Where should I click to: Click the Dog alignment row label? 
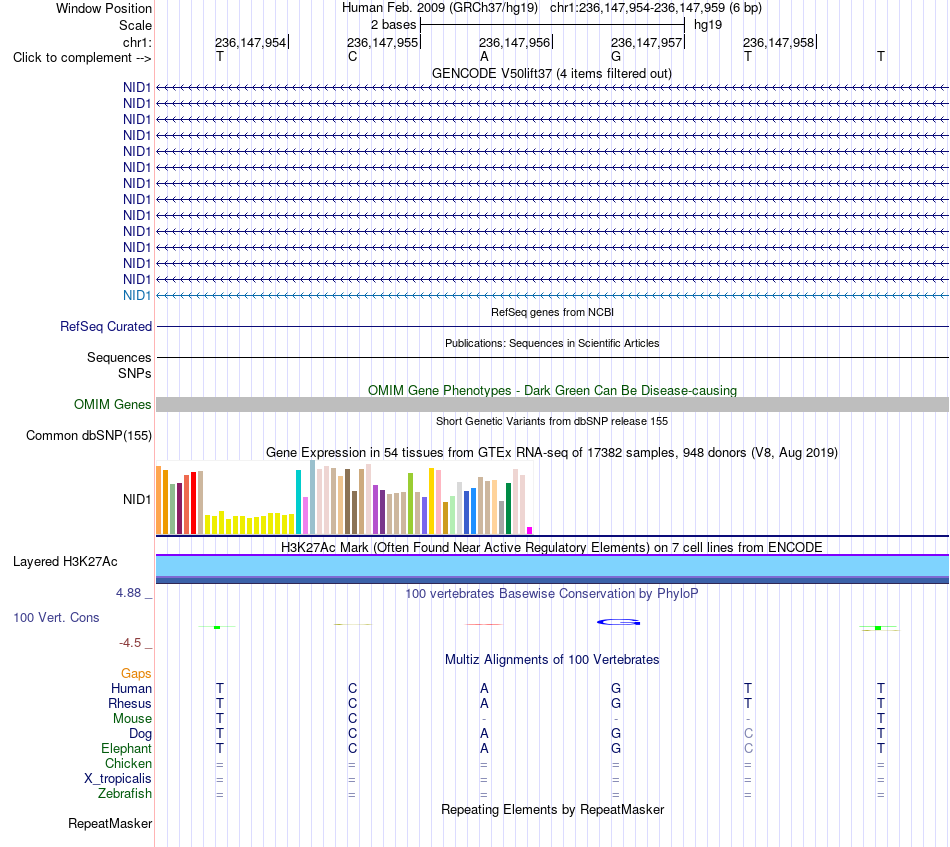140,734
